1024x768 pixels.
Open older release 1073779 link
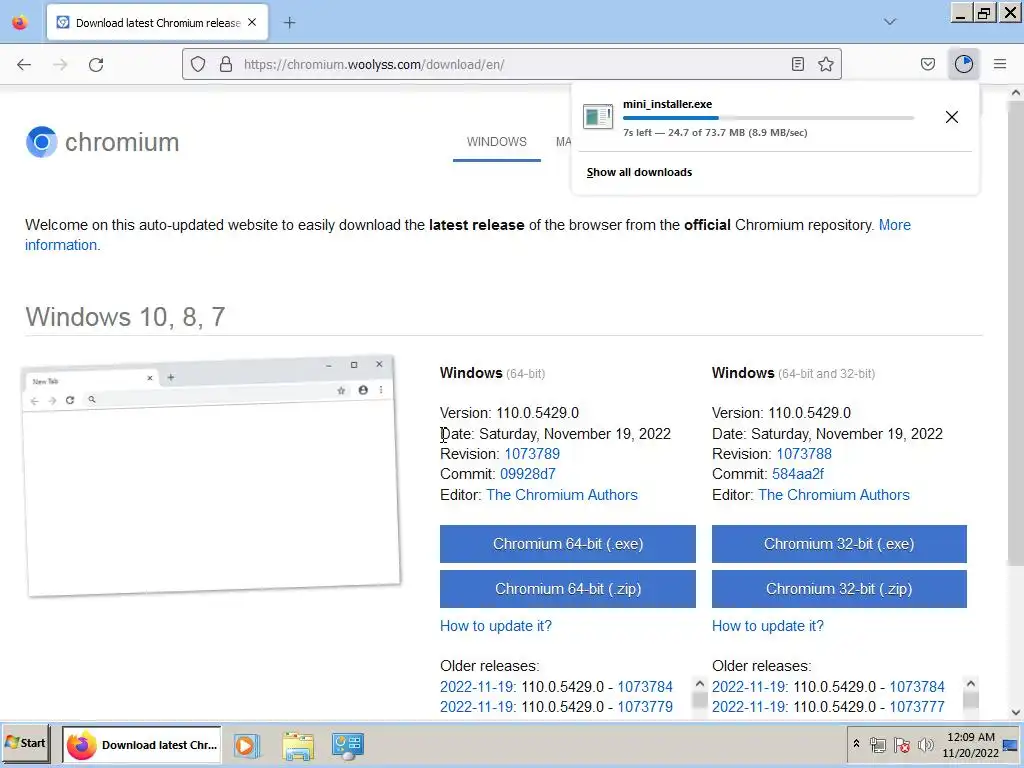[x=645, y=707]
